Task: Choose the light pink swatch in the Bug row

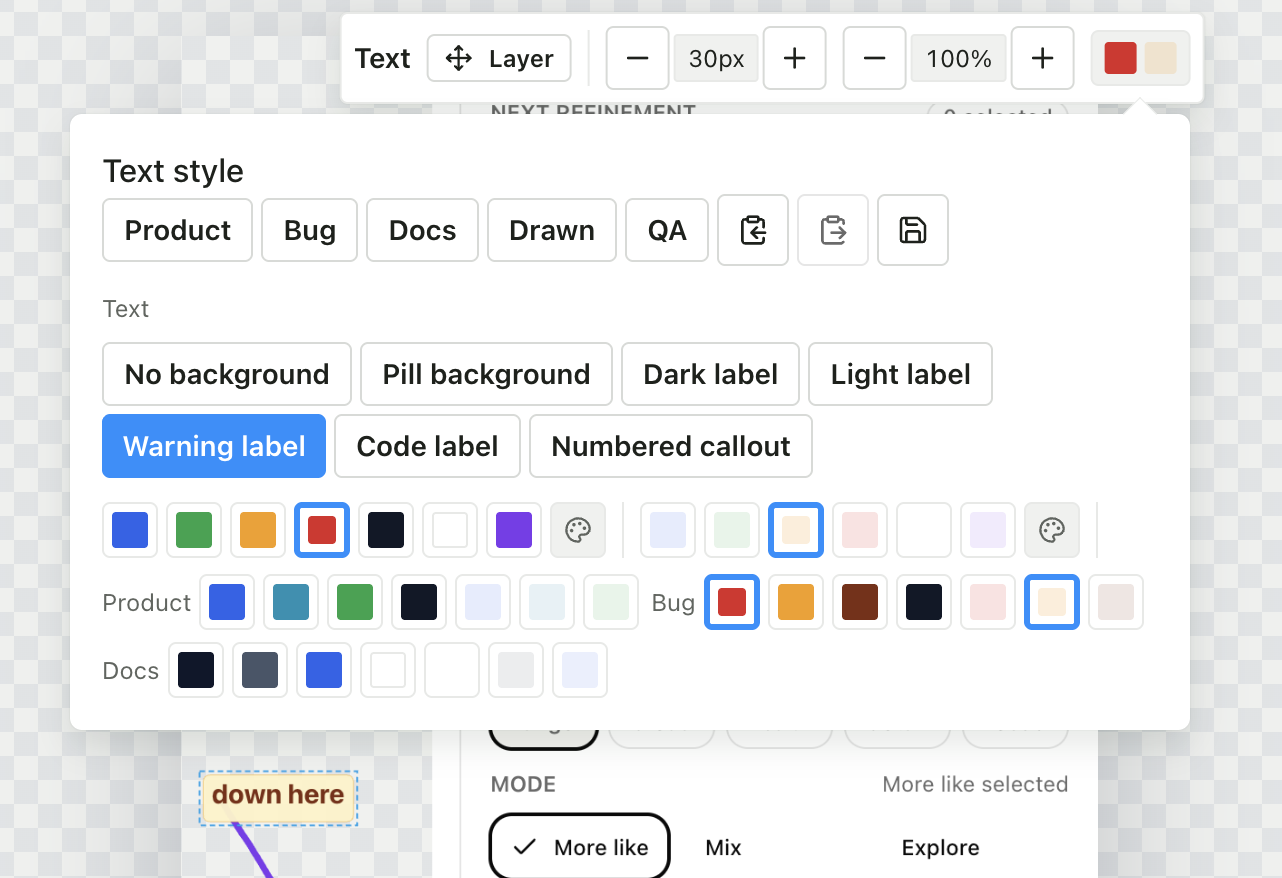Action: click(988, 602)
